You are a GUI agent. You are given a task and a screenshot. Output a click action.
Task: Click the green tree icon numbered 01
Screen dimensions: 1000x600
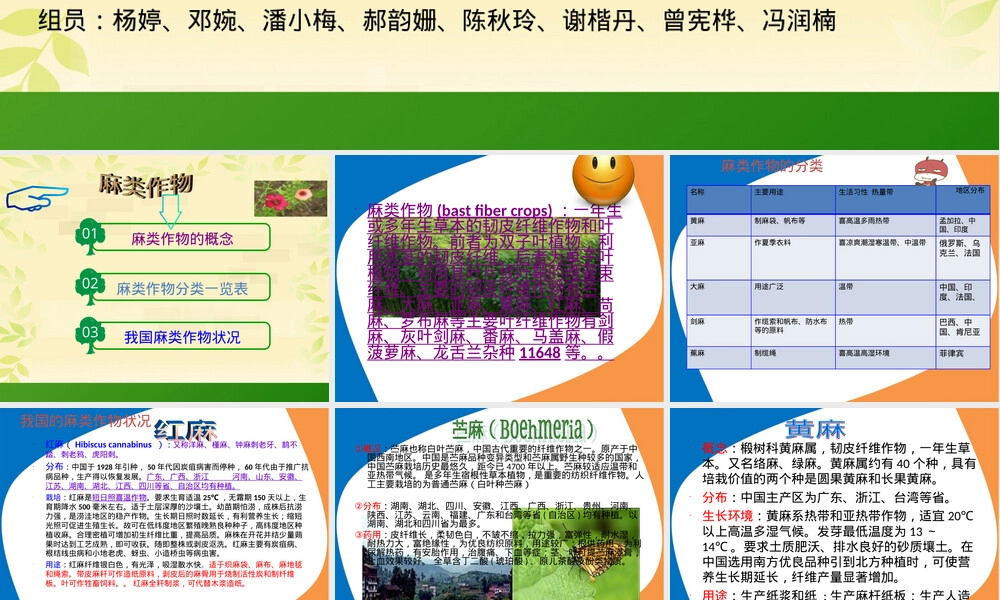pos(90,236)
